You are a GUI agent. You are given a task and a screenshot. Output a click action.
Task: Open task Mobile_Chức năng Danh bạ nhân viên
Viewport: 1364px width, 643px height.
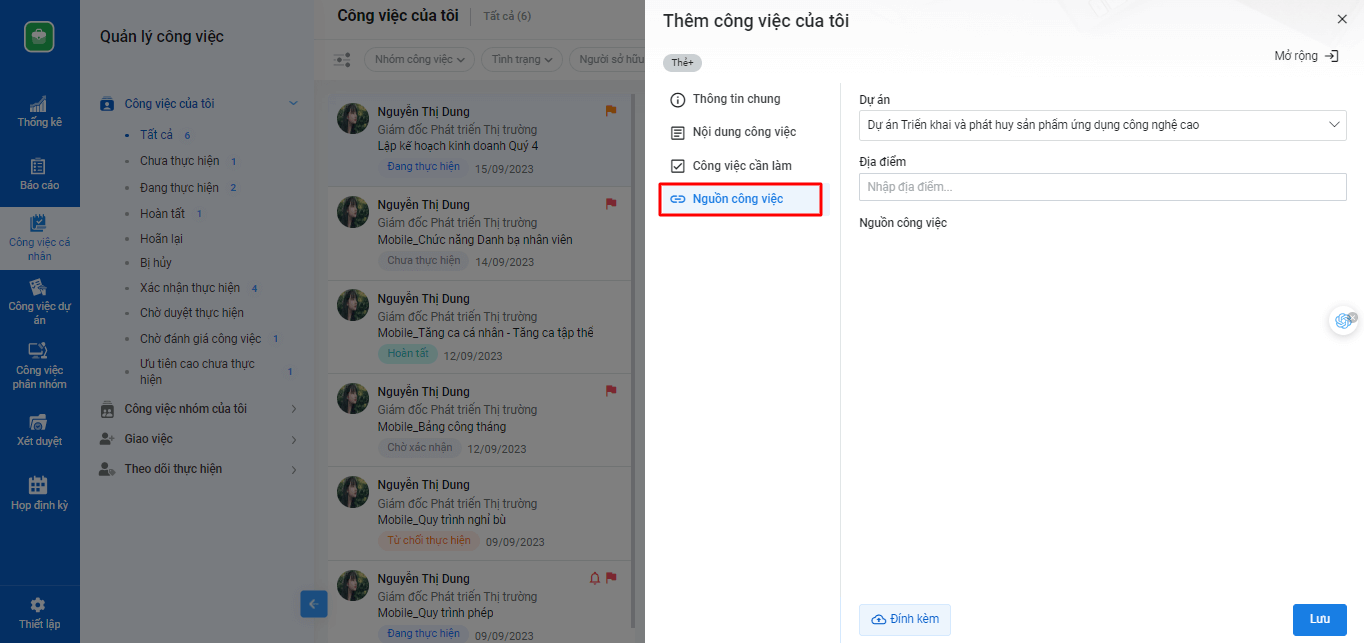tap(475, 240)
